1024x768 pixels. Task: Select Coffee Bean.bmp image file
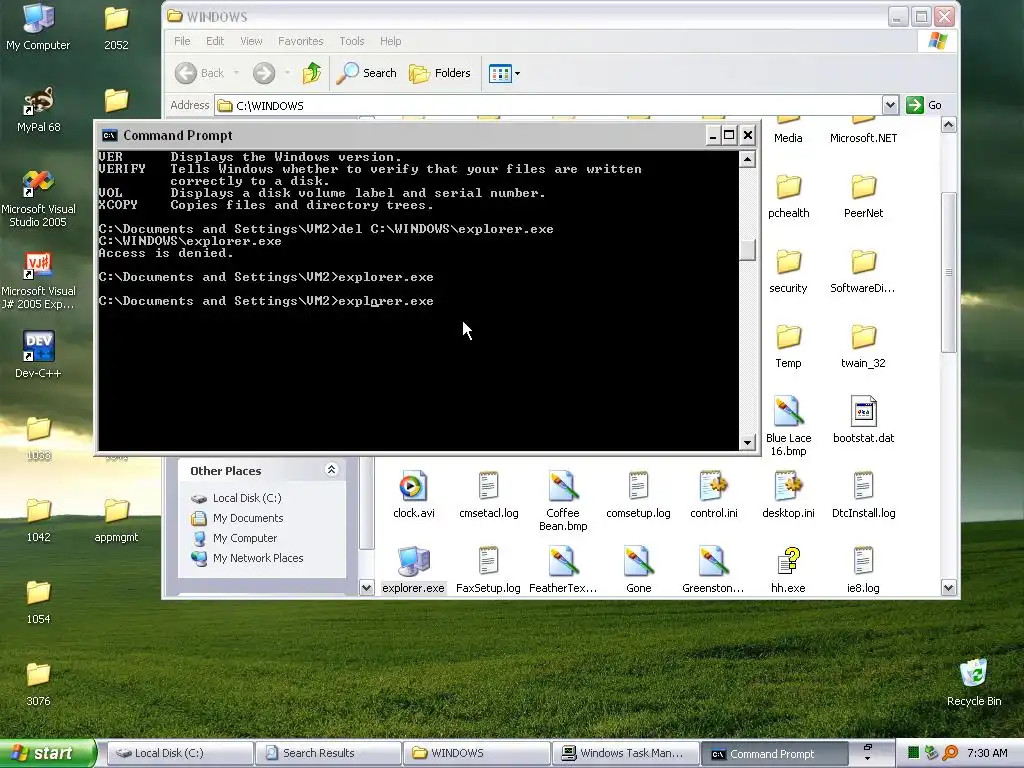pyautogui.click(x=563, y=500)
